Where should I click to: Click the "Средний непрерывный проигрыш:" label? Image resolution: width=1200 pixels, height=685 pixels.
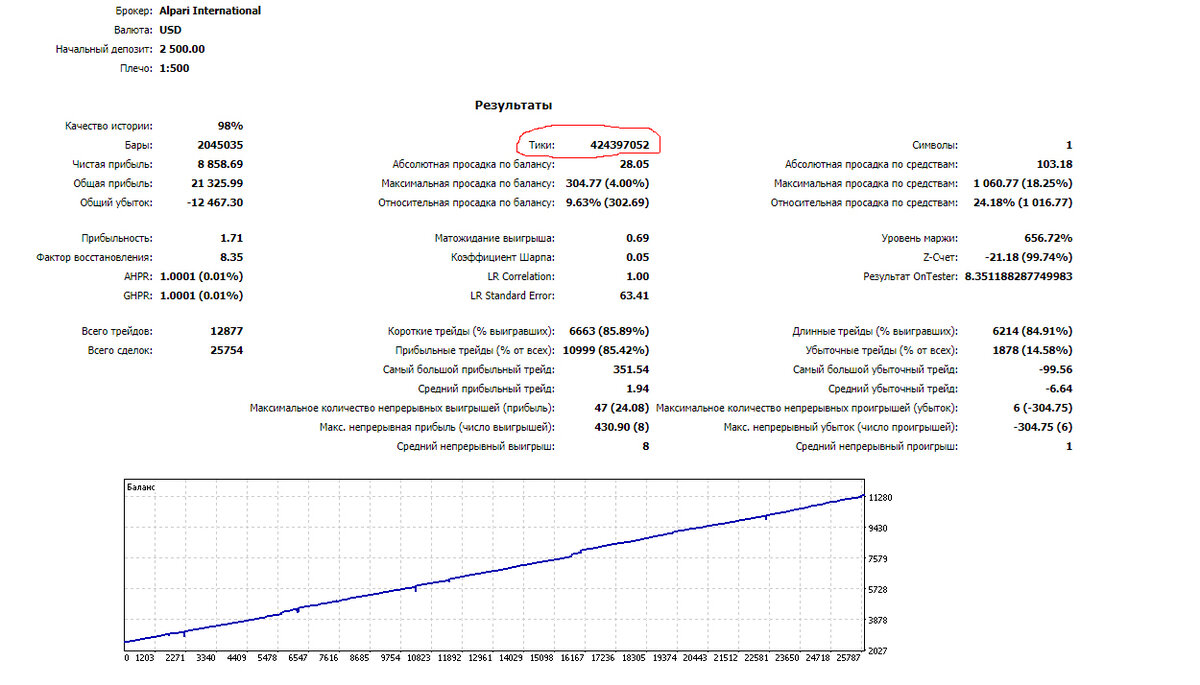(x=877, y=445)
